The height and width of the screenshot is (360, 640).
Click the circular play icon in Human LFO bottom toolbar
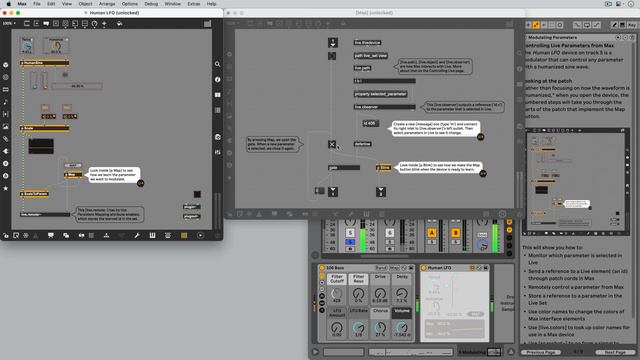pyautogui.click(x=200, y=236)
